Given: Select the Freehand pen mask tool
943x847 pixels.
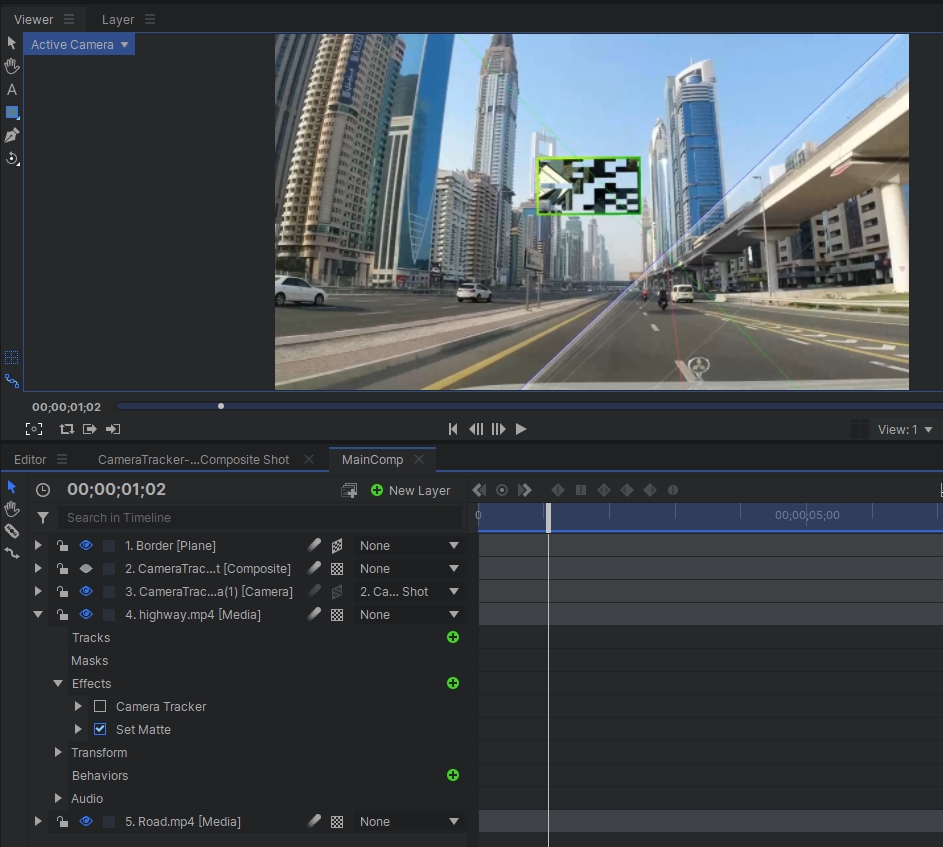Looking at the screenshot, I should coord(12,135).
